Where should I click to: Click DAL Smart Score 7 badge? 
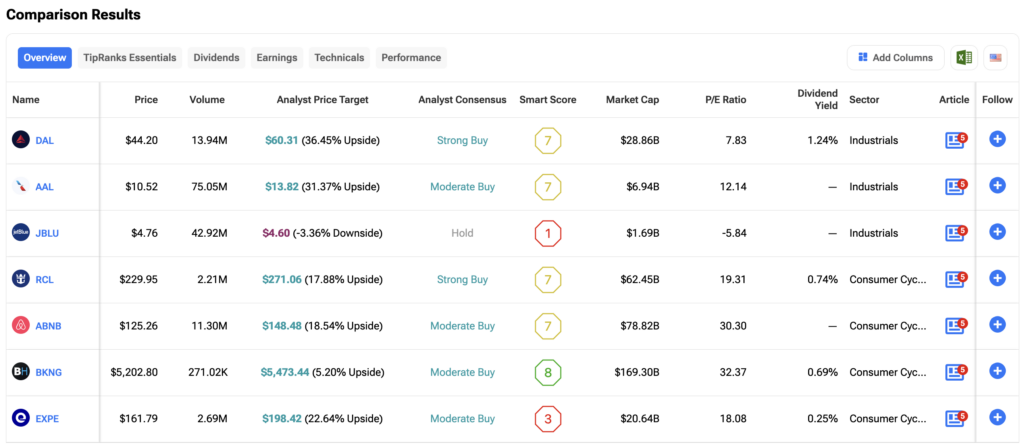548,140
